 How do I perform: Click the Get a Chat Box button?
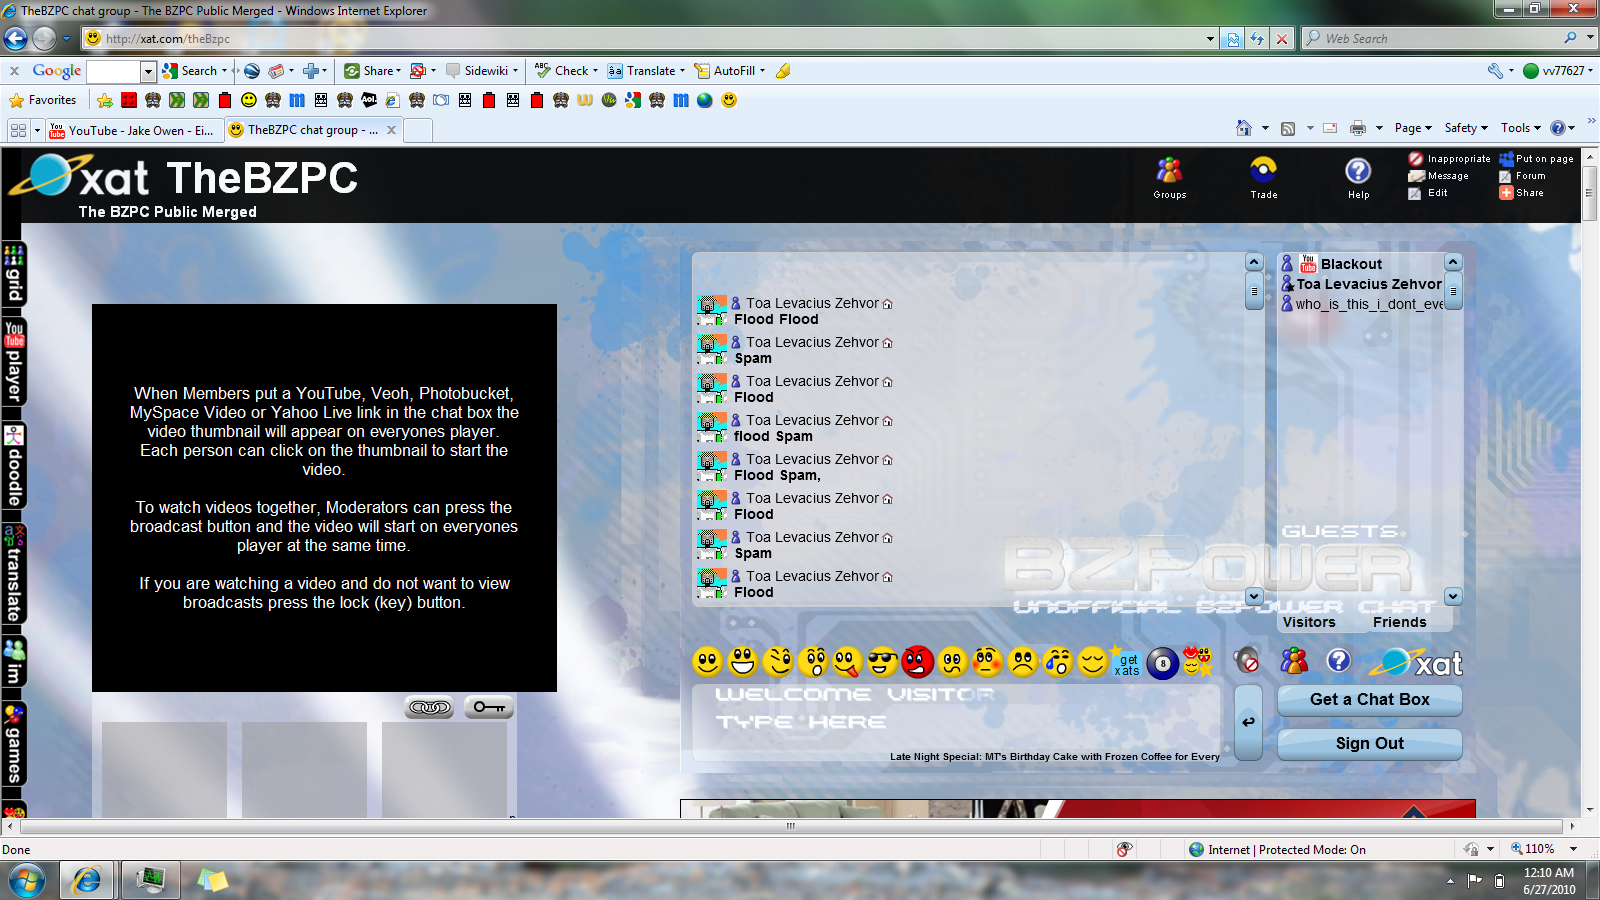(1369, 700)
